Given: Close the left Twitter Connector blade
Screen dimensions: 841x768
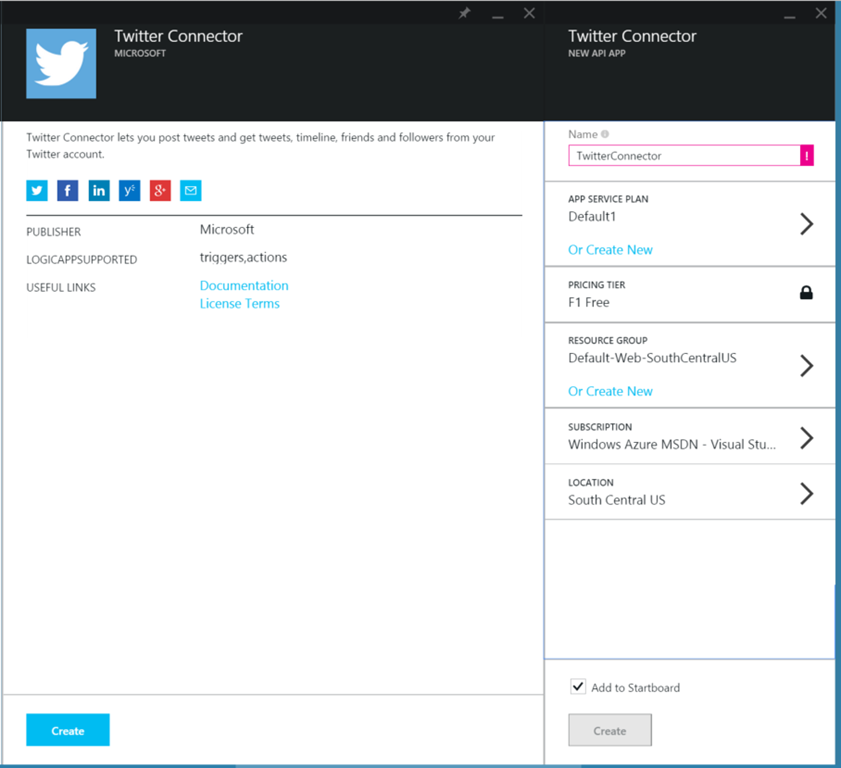Looking at the screenshot, I should [529, 13].
